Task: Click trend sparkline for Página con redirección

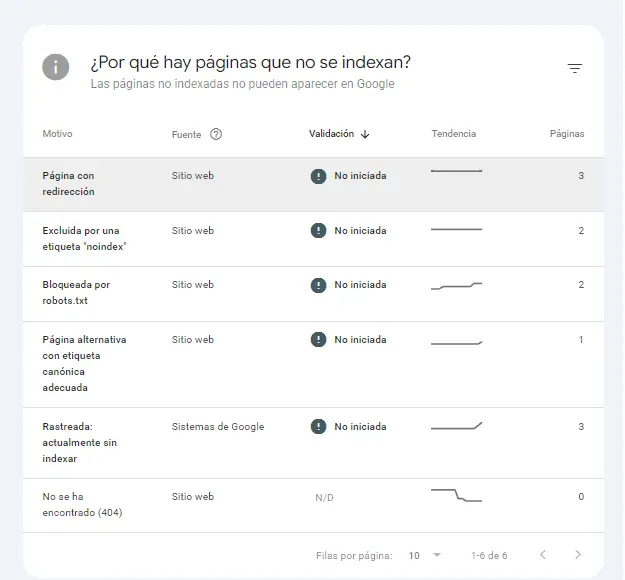Action: pyautogui.click(x=456, y=171)
